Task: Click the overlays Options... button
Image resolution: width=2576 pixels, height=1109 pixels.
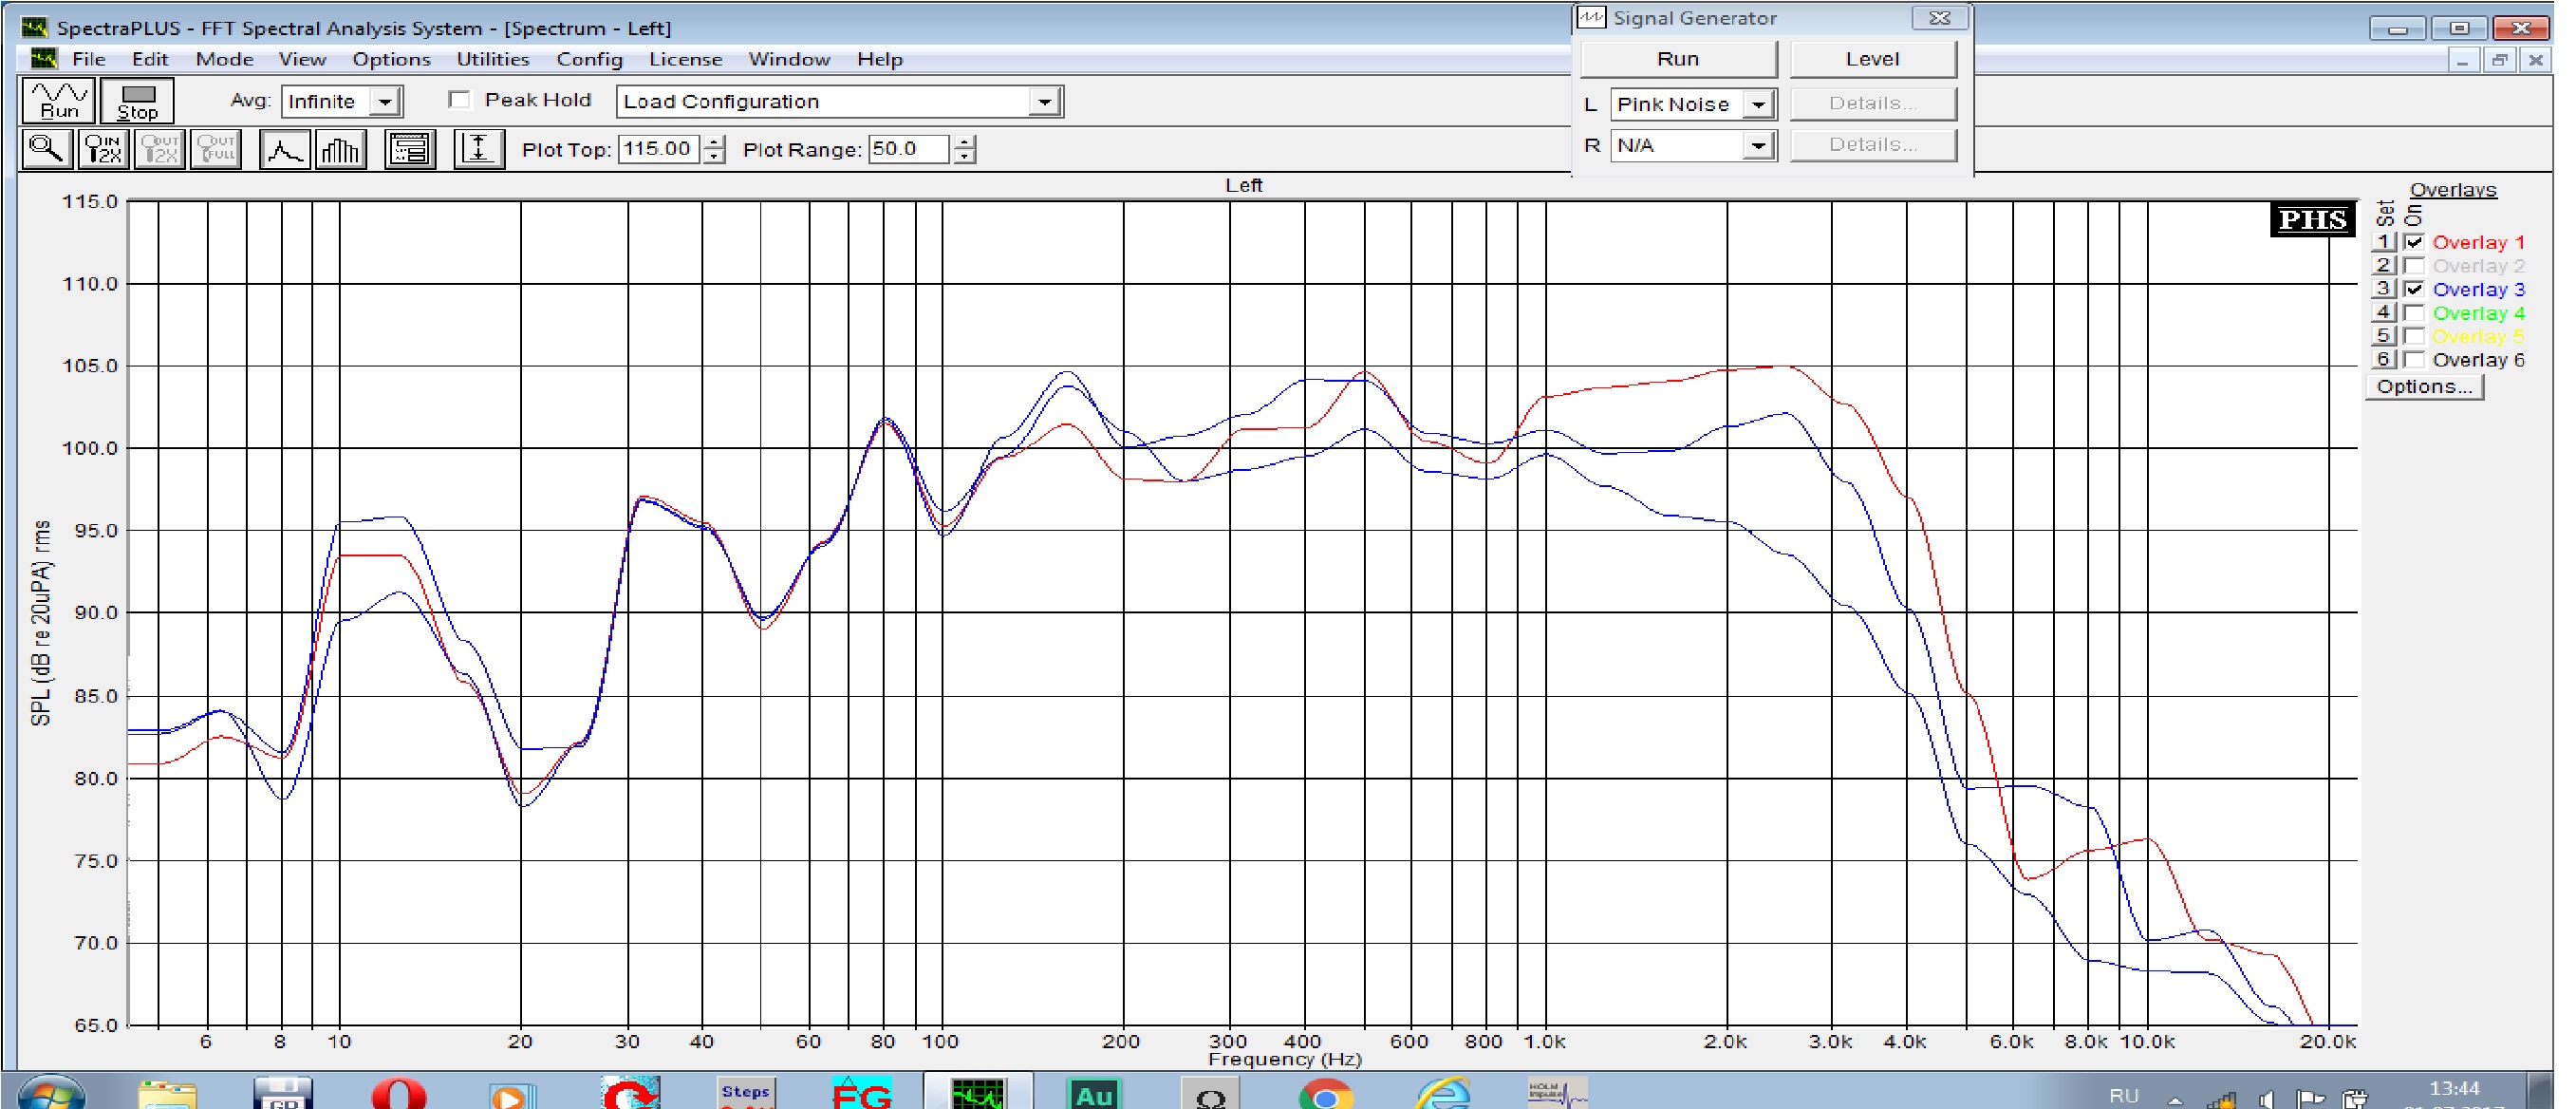Action: pos(2423,387)
